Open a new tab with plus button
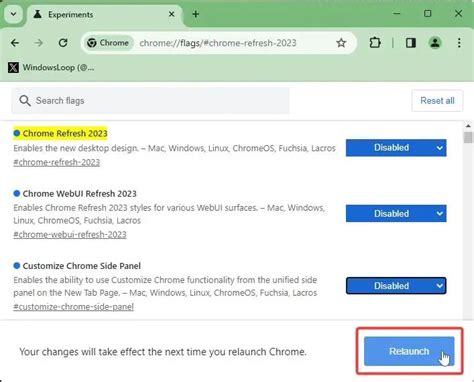474x382 pixels. tap(196, 14)
